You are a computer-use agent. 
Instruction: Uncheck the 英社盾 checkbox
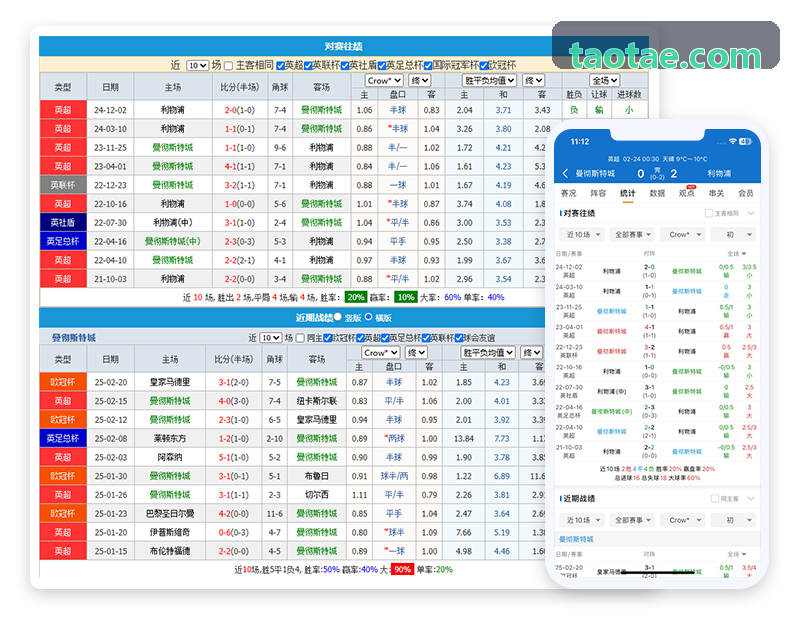pos(345,66)
